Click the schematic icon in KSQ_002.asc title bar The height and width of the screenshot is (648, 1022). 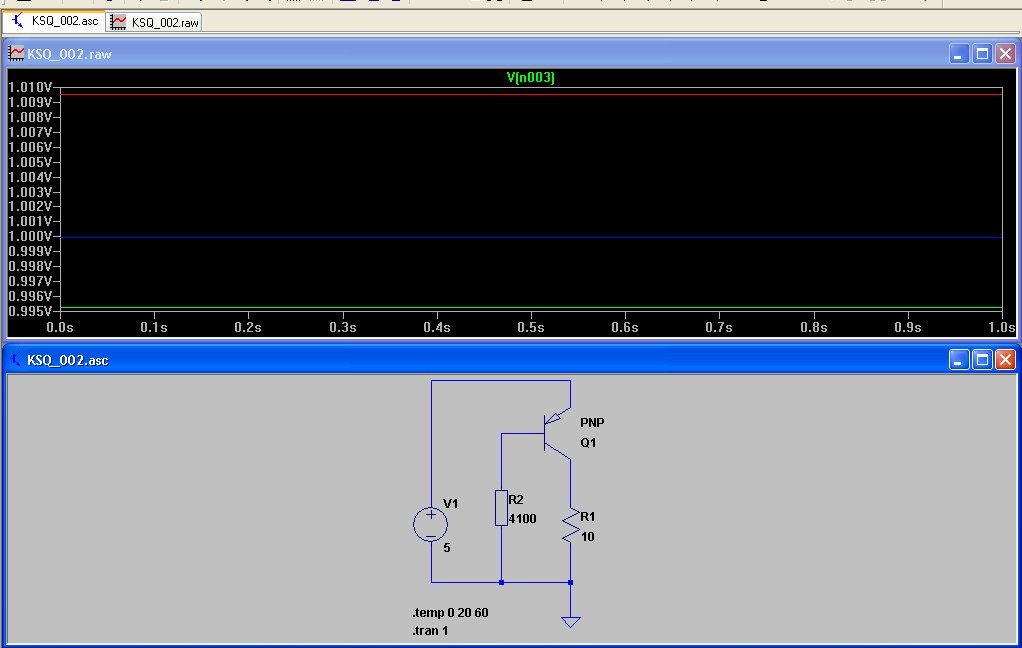[16, 359]
